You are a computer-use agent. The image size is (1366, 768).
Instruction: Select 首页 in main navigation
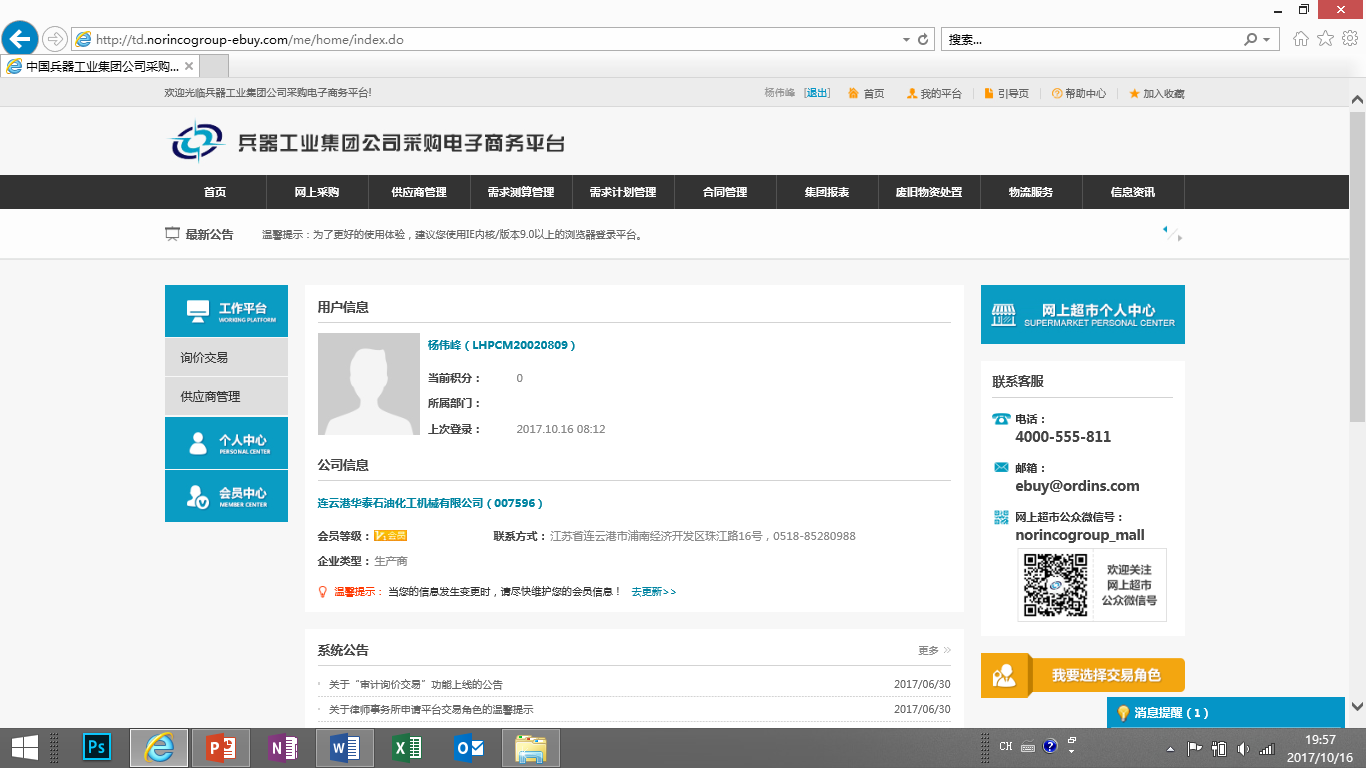click(215, 192)
